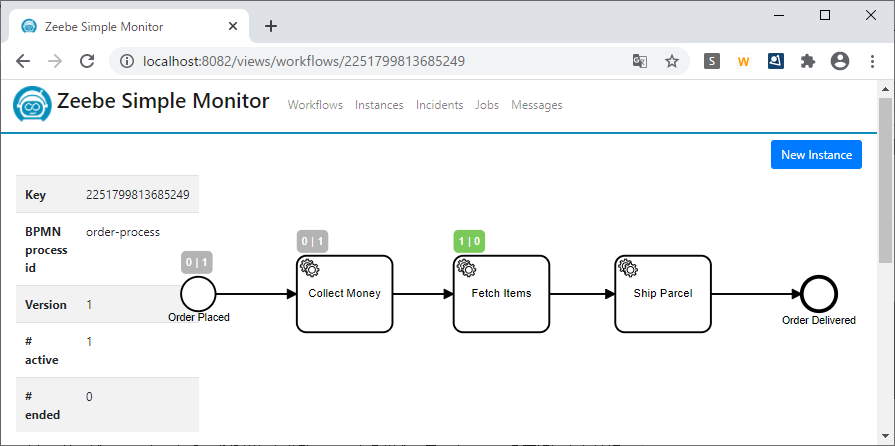Maximize the browser window
This screenshot has height=446, width=895.
click(x=825, y=15)
